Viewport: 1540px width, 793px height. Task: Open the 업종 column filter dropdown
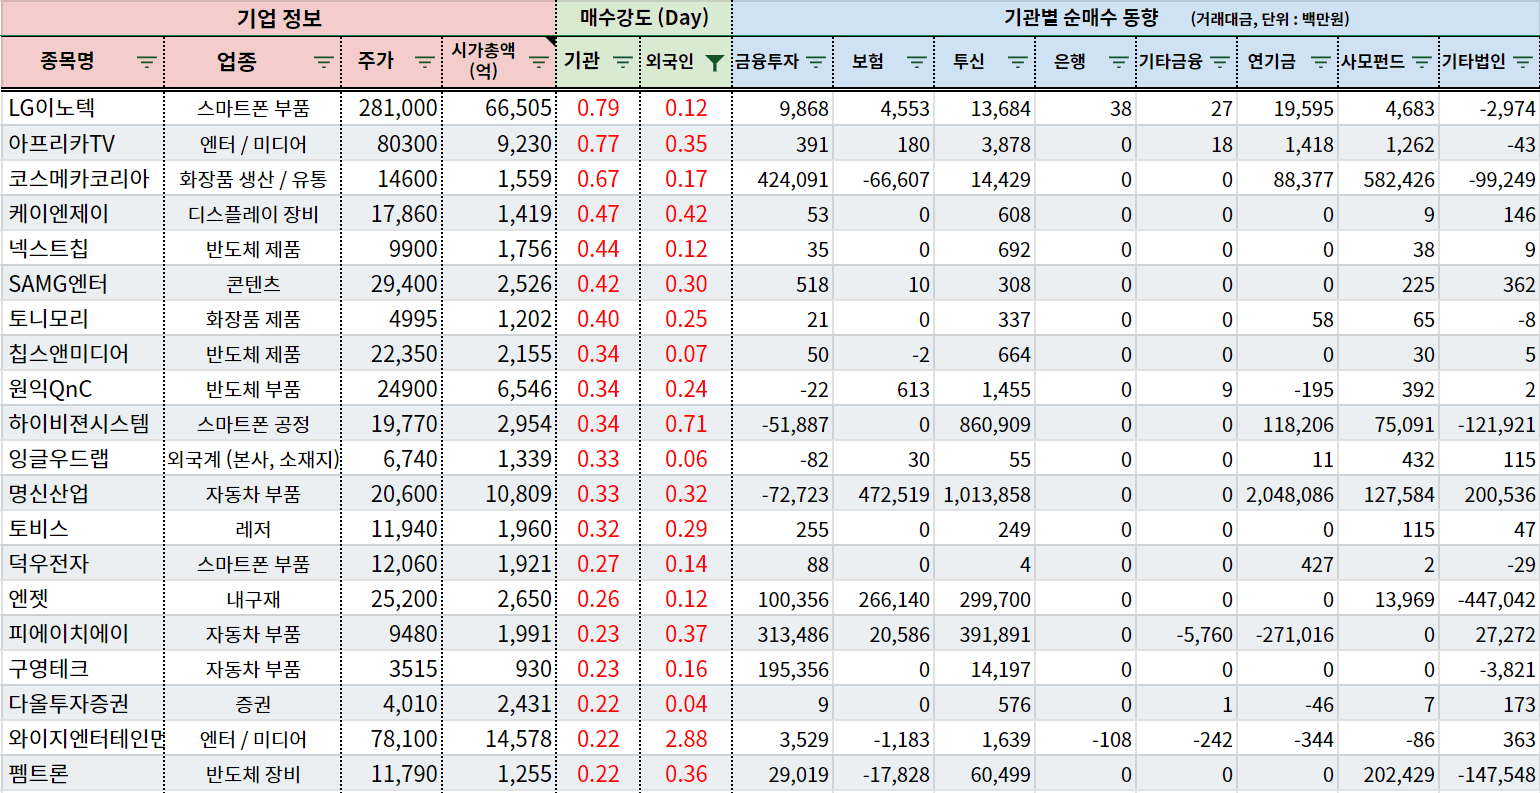pos(323,62)
